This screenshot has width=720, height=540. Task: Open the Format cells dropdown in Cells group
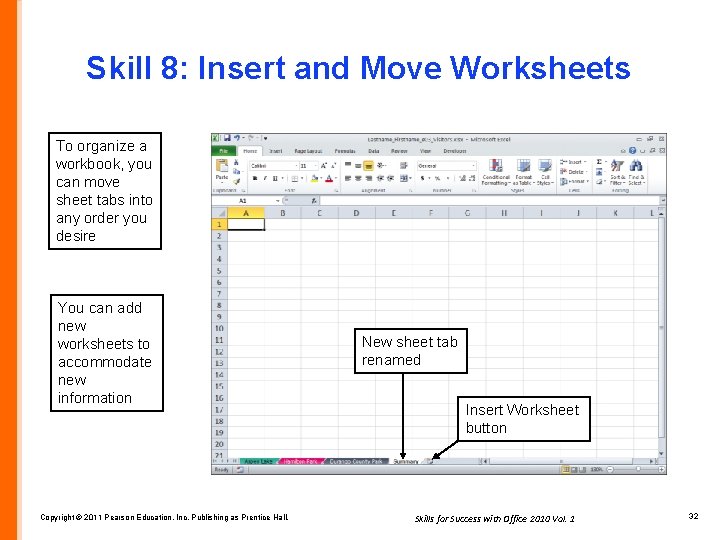574,181
